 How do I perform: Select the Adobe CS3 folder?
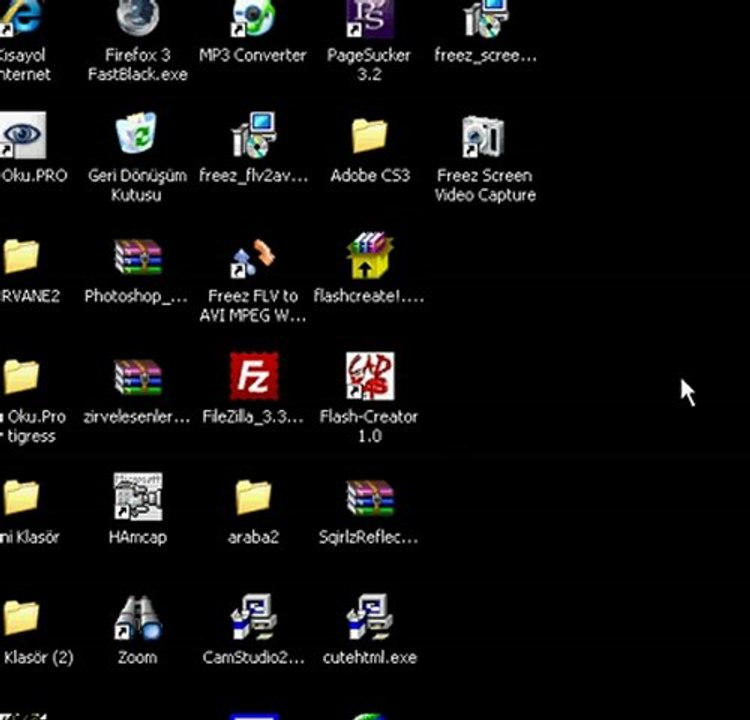(369, 136)
